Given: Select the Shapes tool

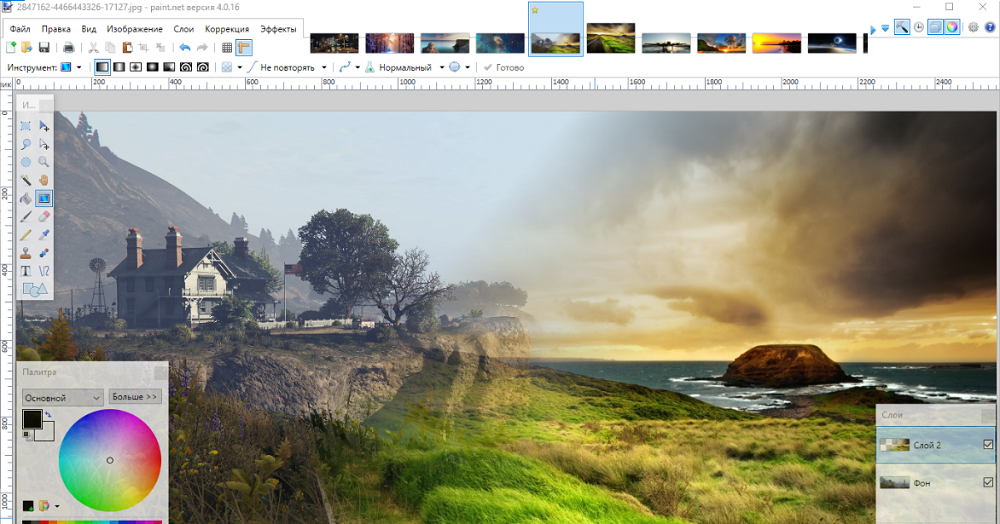Looking at the screenshot, I should 34,289.
